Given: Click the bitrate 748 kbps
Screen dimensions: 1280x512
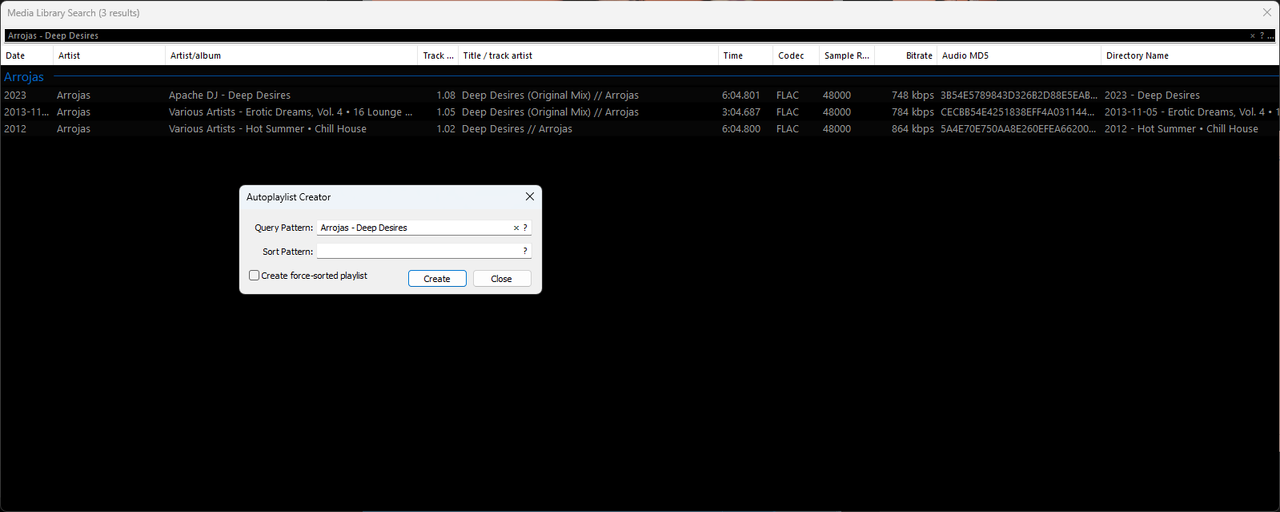Looking at the screenshot, I should click(x=913, y=95).
